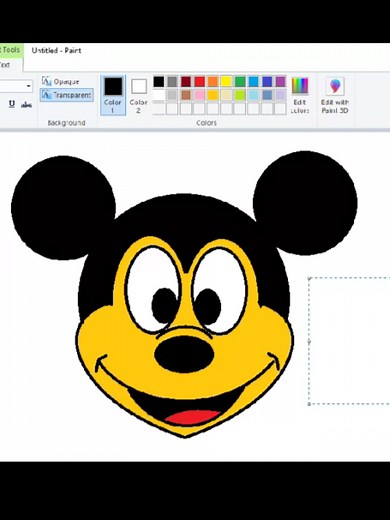390x520 pixels.
Task: Pick the purple color swatch
Action: (280, 81)
